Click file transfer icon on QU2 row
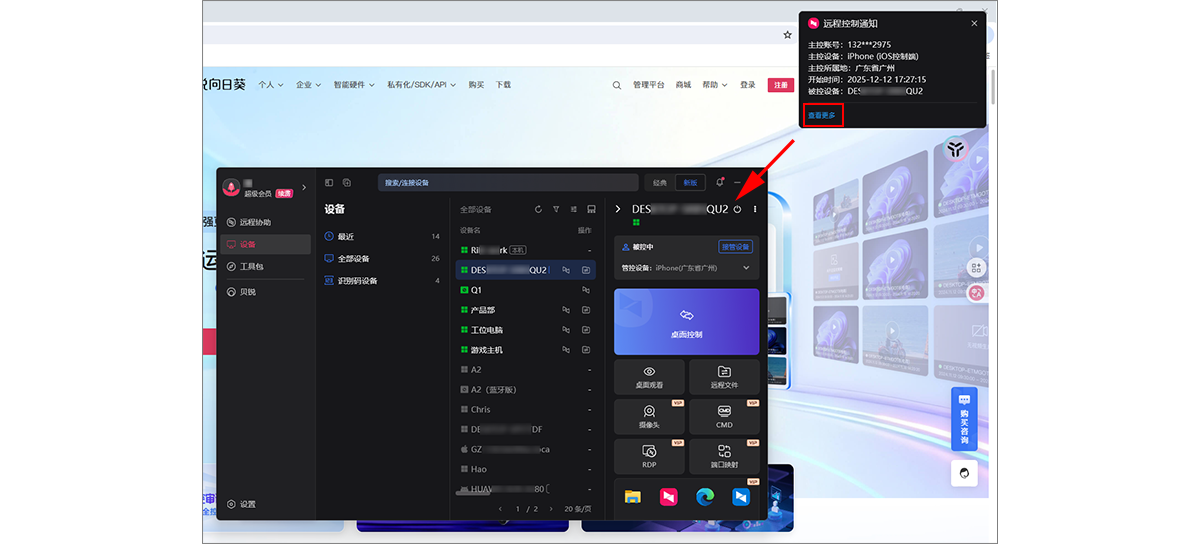 click(x=586, y=270)
